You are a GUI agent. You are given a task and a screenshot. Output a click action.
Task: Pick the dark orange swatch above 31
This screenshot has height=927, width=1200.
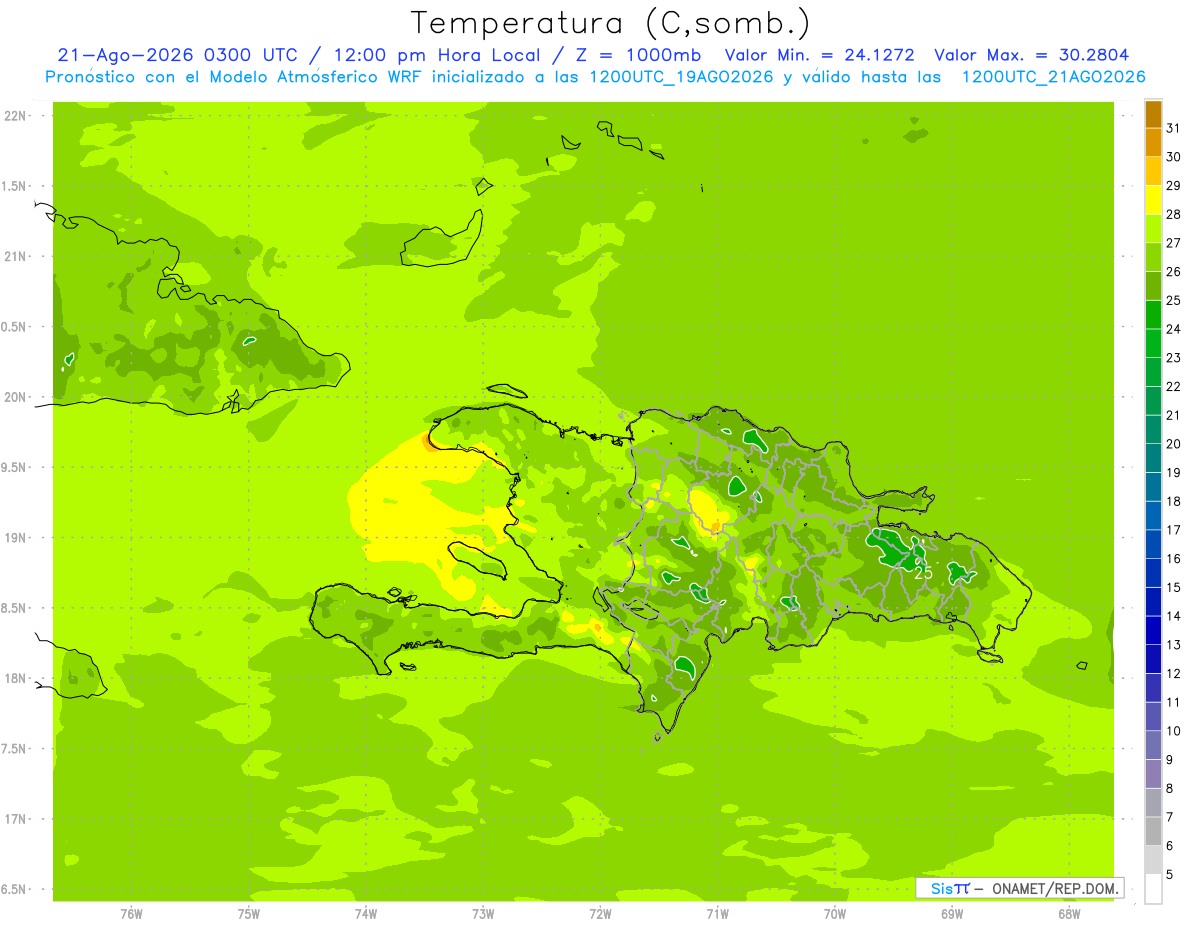(x=1153, y=114)
